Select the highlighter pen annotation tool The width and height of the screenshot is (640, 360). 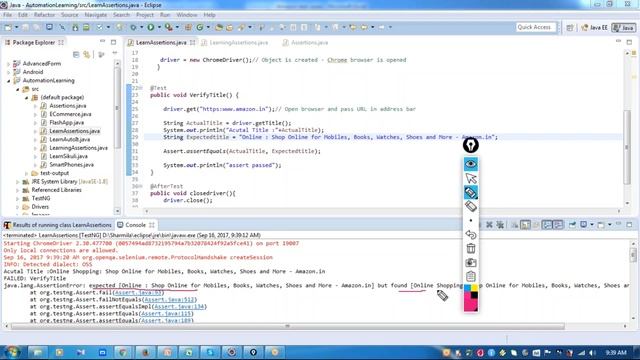471,192
